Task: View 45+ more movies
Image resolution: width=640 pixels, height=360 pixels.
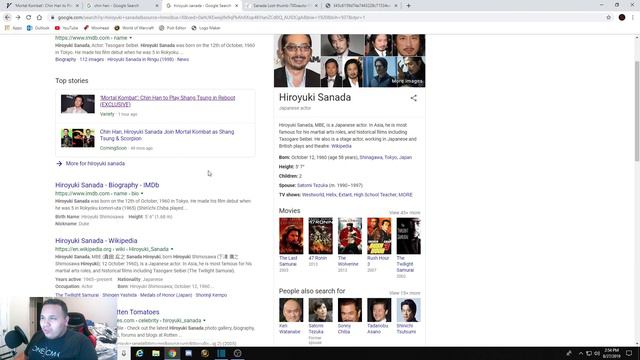Action: 404,213
